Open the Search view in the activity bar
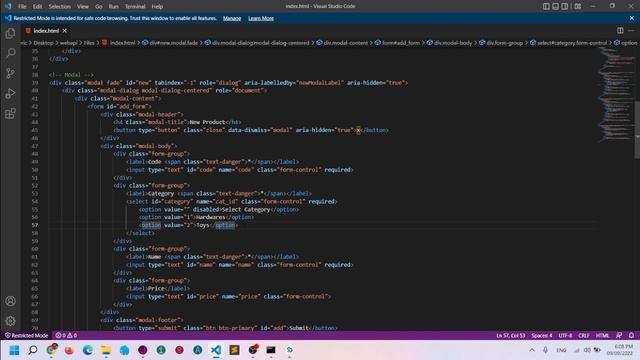This screenshot has height=360, width=640. click(x=11, y=53)
